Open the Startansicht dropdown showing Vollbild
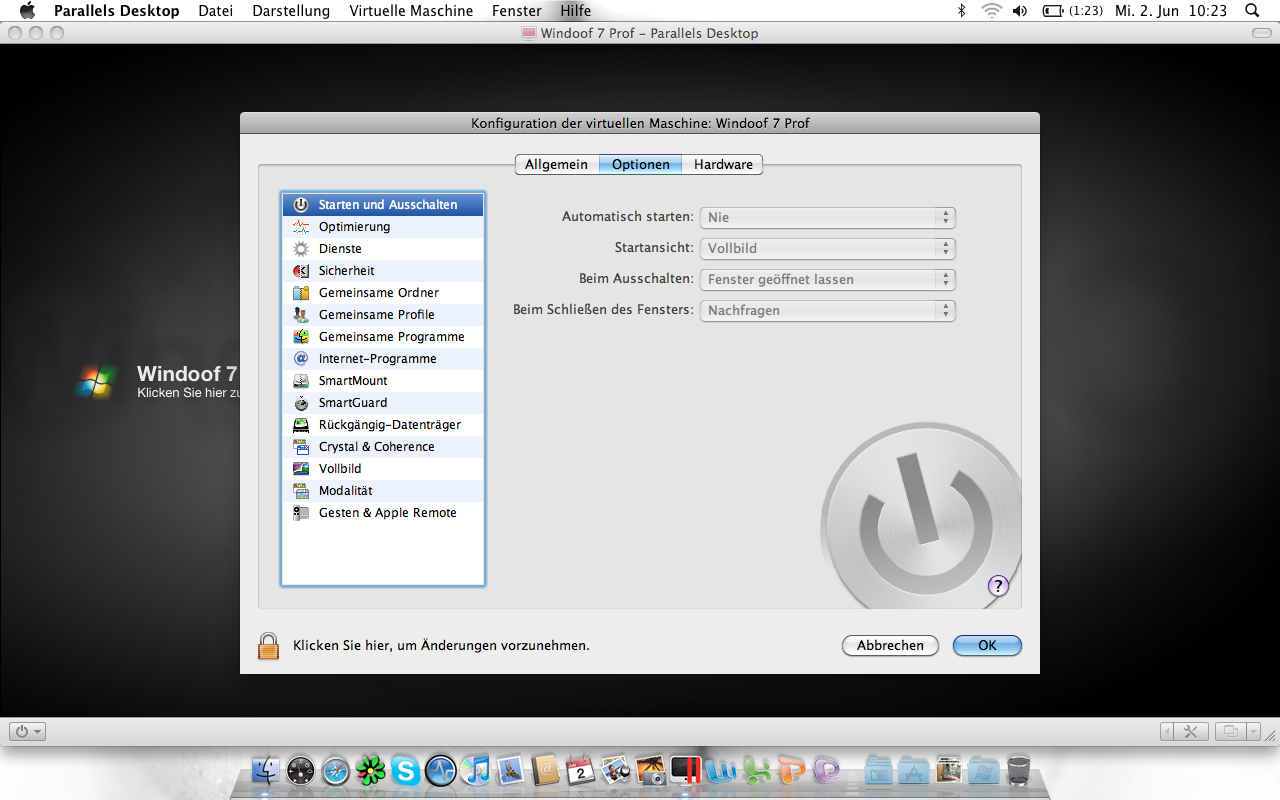The width and height of the screenshot is (1280, 800). 828,248
